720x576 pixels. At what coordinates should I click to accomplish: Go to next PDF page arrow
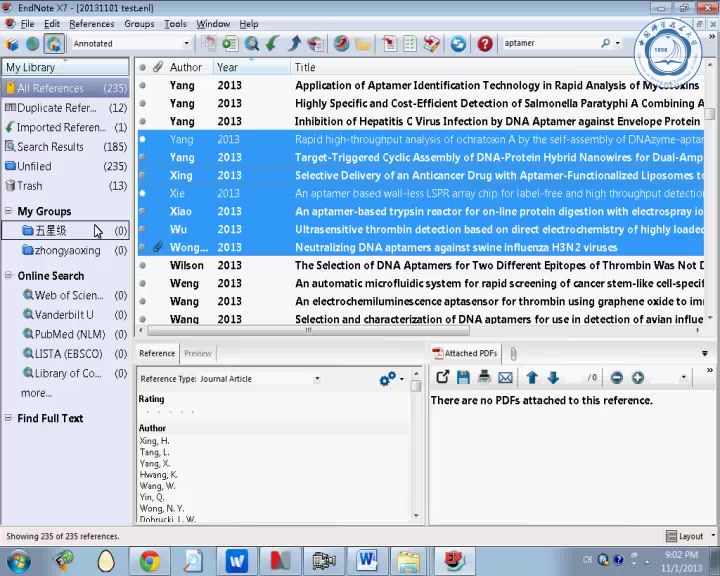pyautogui.click(x=553, y=377)
